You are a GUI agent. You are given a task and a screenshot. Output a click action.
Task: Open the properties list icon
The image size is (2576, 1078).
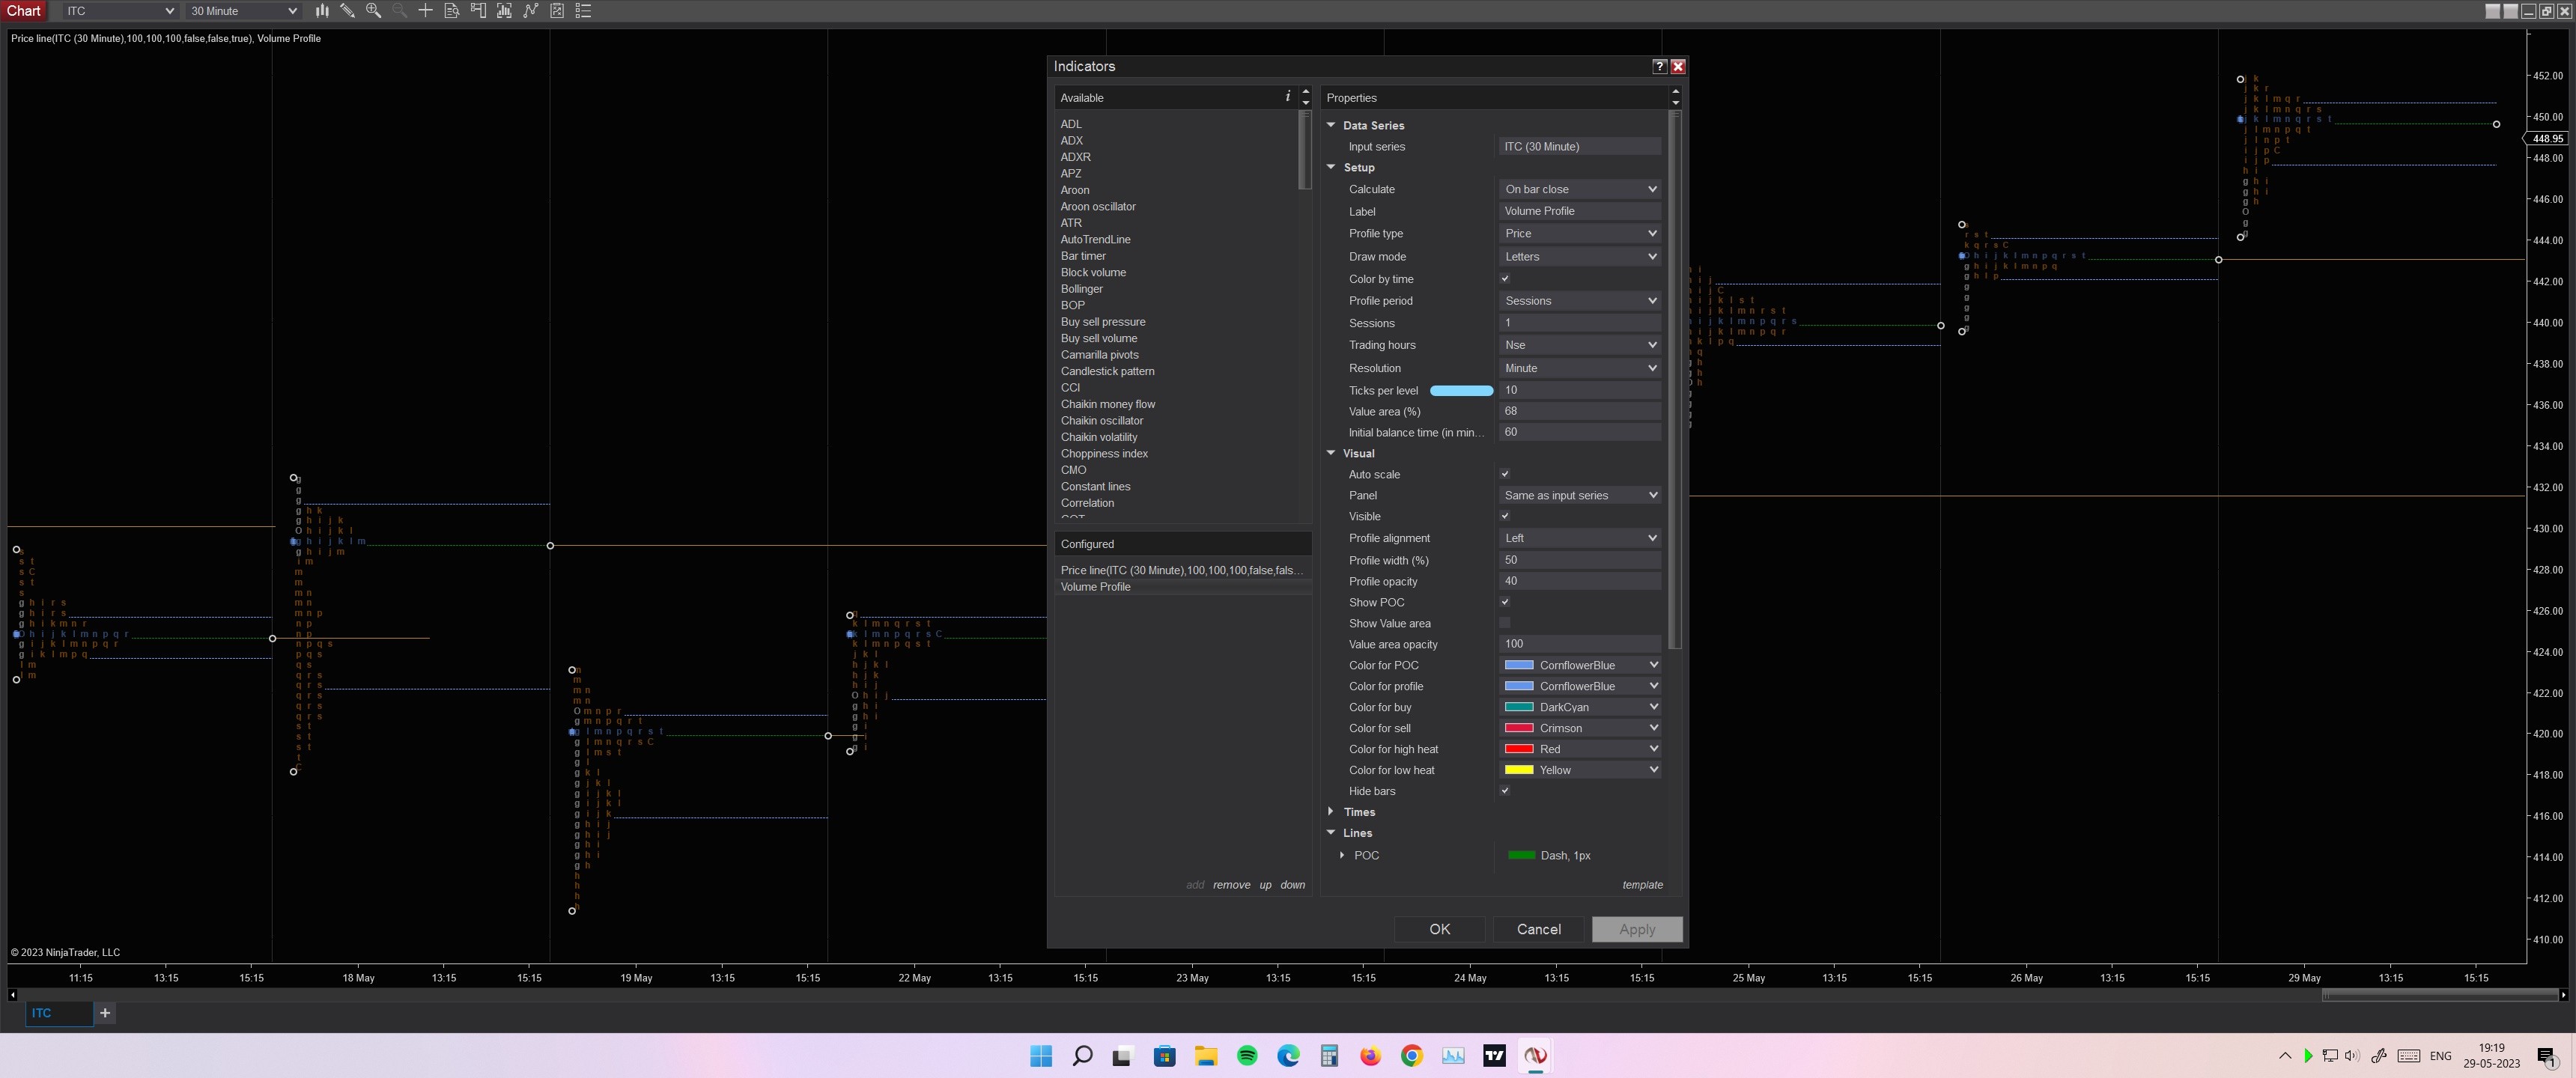pyautogui.click(x=583, y=11)
